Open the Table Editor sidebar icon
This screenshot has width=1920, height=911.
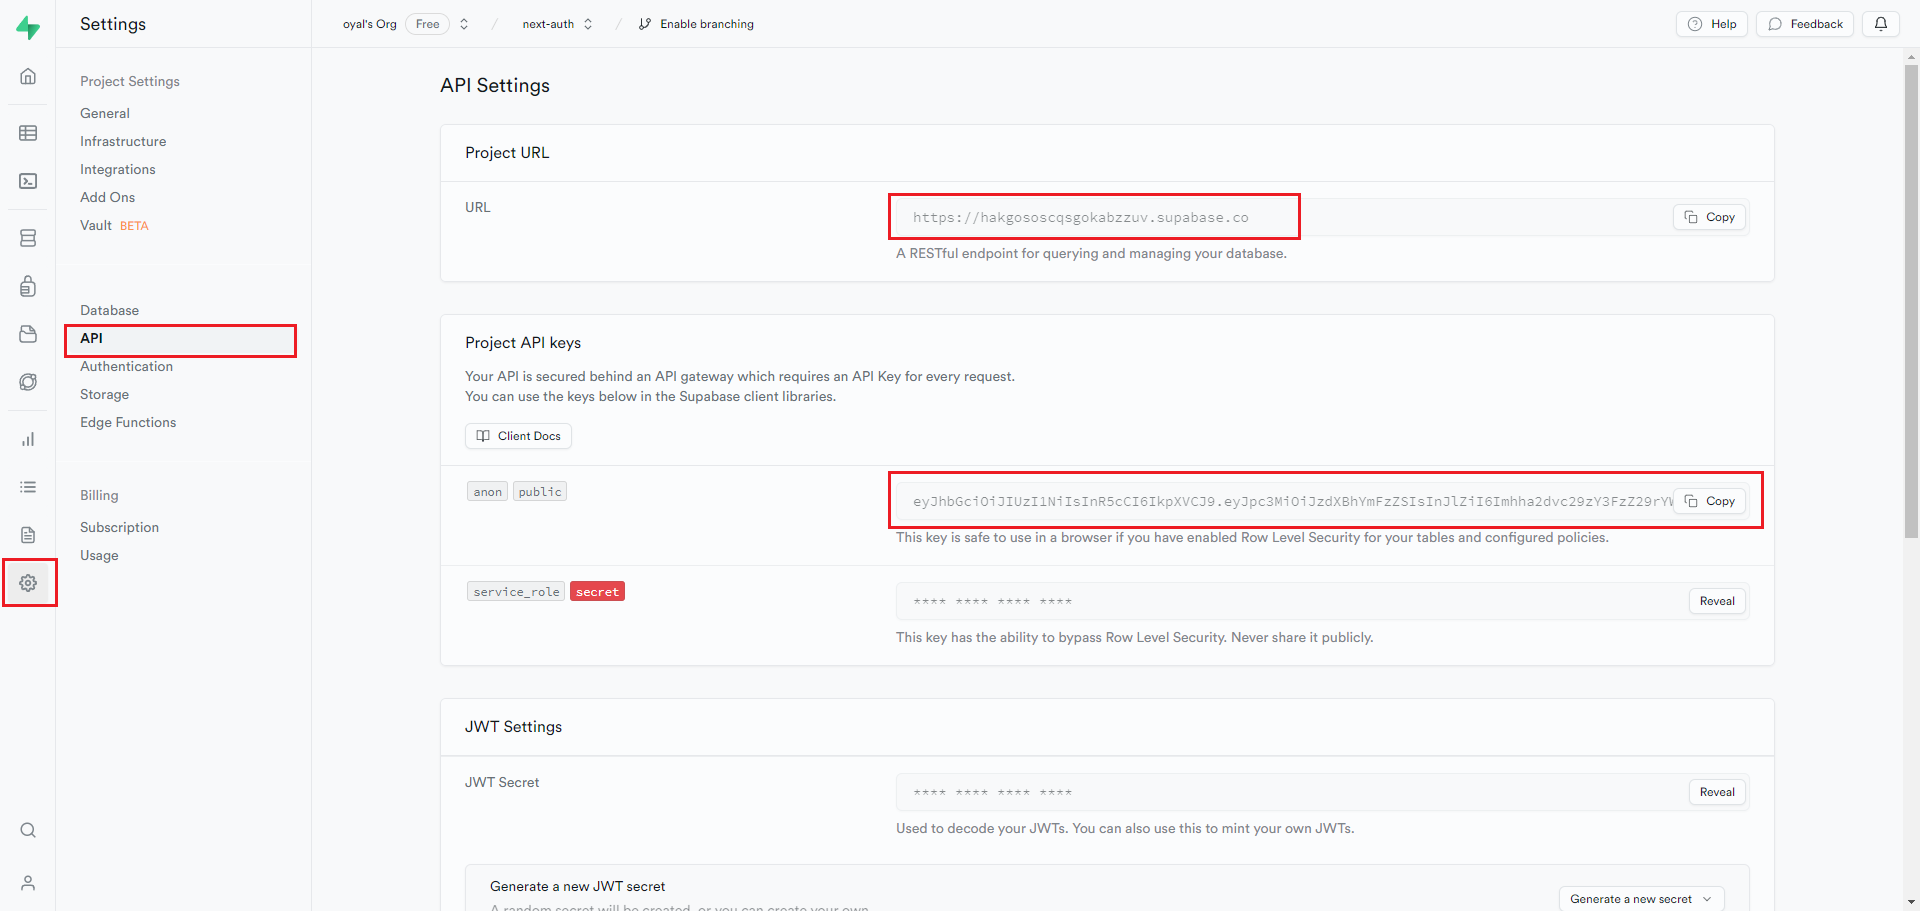tap(28, 133)
